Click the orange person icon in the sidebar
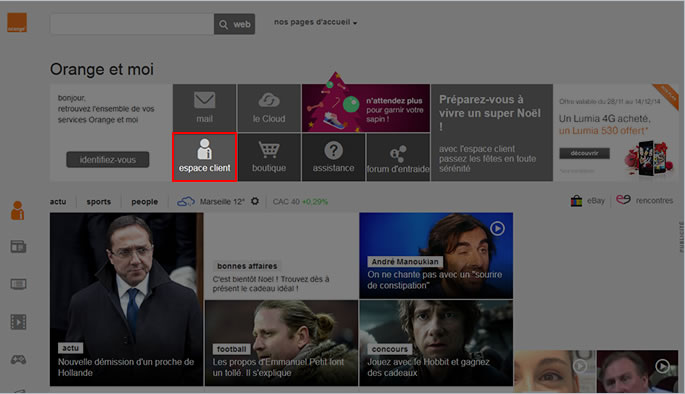The height and width of the screenshot is (394, 685). (x=17, y=211)
